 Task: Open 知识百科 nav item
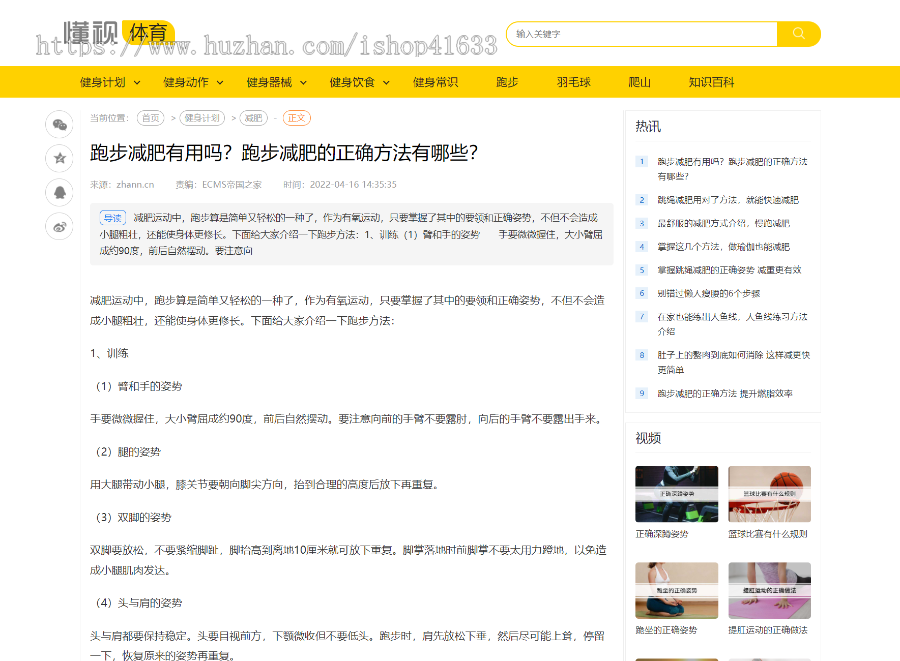[711, 82]
